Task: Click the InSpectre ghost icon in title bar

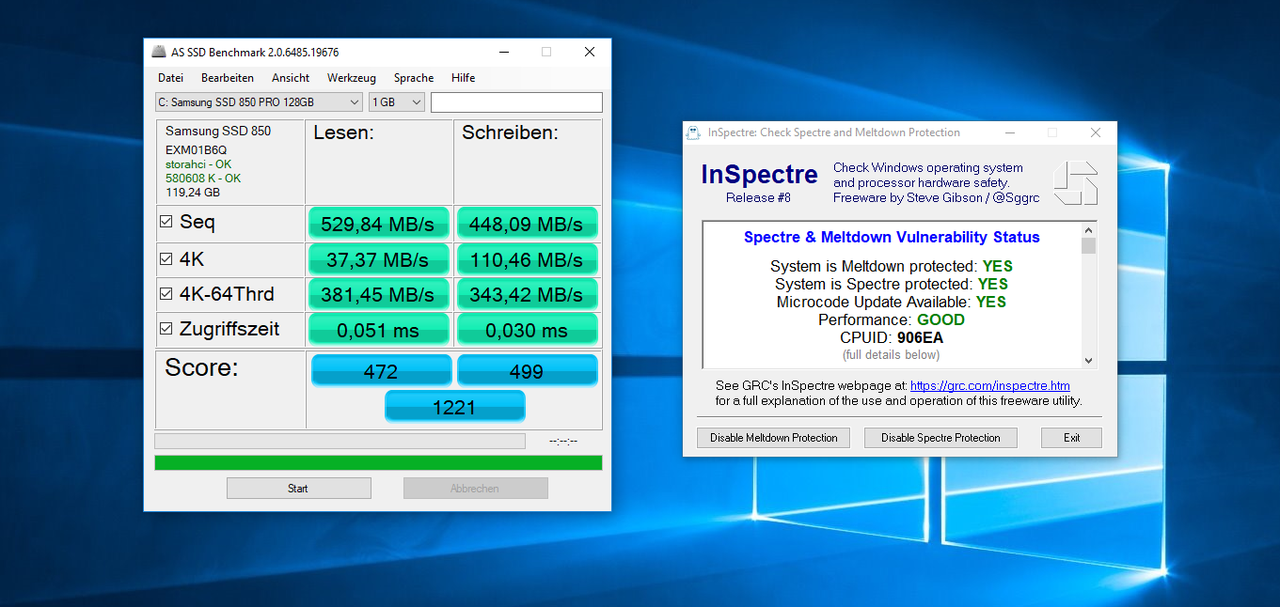Action: point(695,132)
